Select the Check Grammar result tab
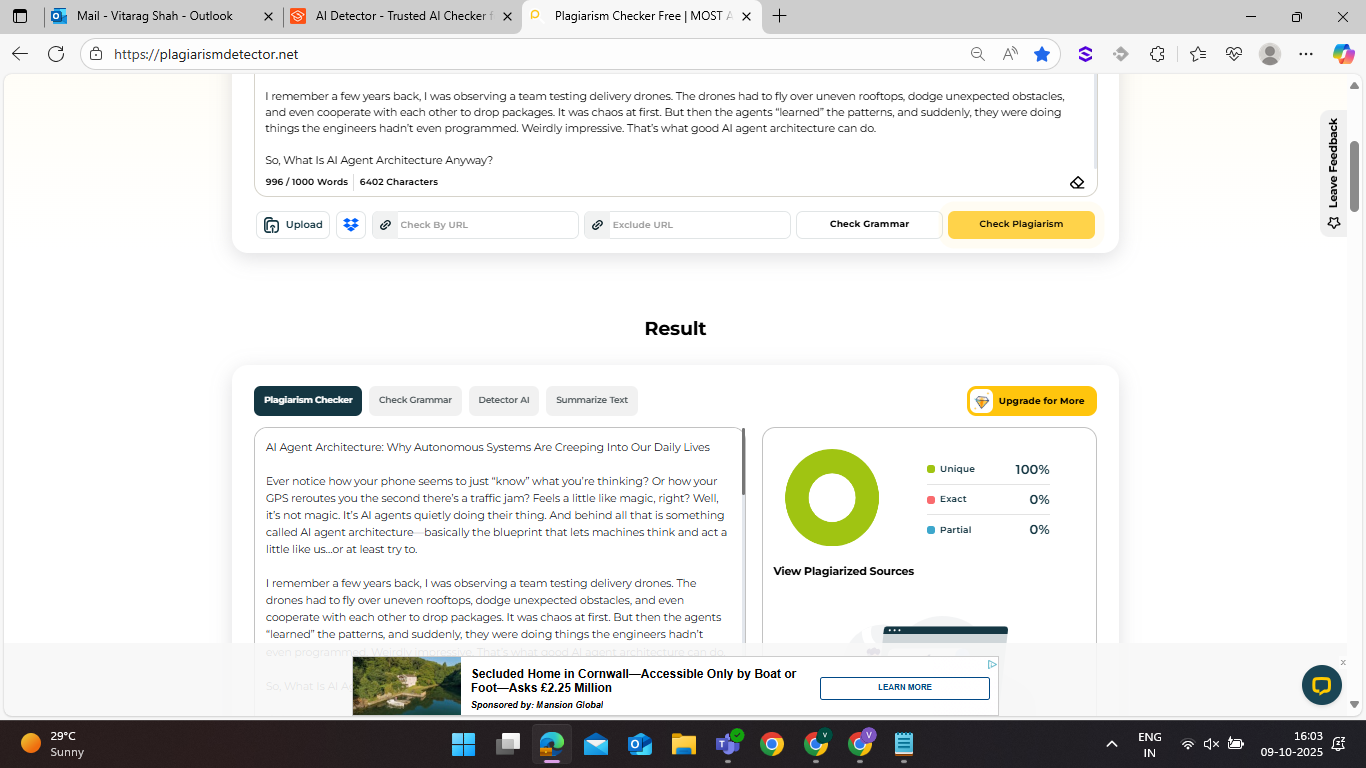The width and height of the screenshot is (1366, 768). pos(415,401)
